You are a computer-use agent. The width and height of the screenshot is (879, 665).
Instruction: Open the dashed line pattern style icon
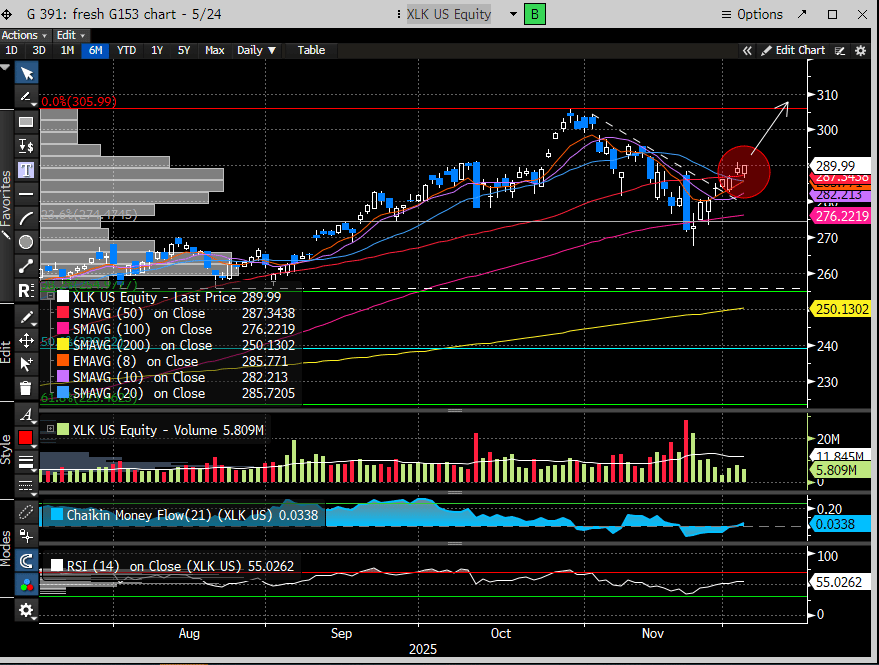[x=26, y=486]
